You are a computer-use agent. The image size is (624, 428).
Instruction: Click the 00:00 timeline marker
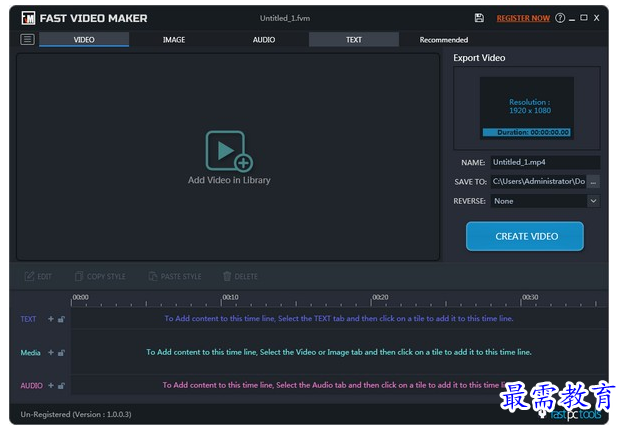click(80, 297)
